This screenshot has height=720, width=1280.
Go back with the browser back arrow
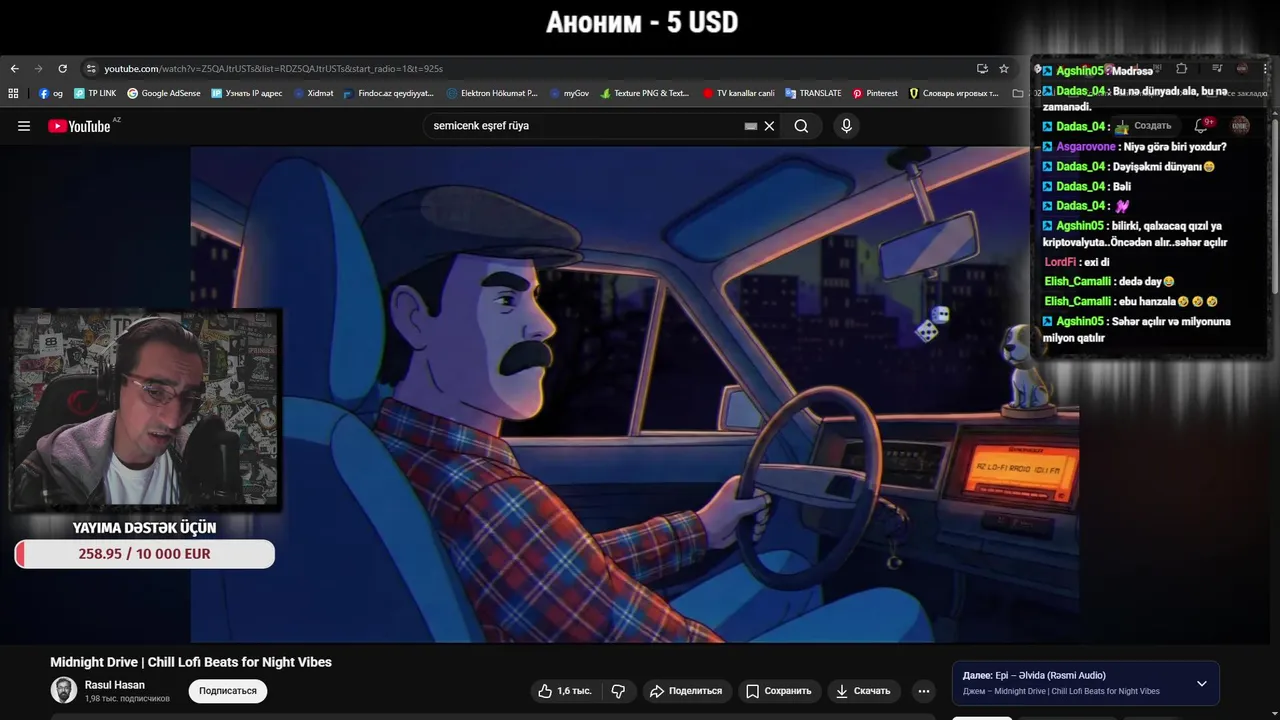(x=14, y=69)
